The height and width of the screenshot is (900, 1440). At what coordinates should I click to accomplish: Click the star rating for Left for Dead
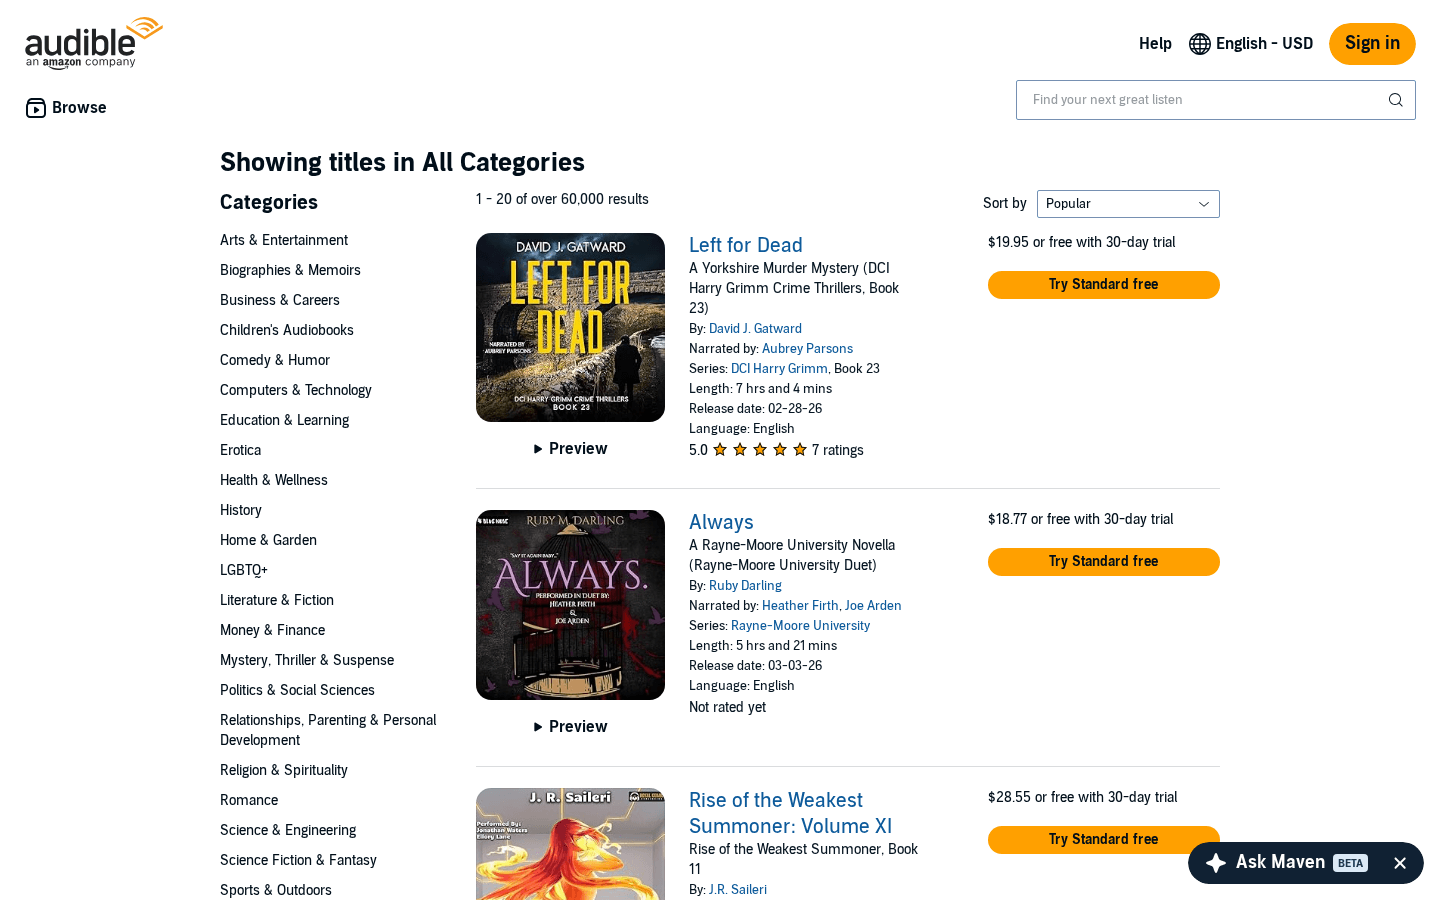[x=760, y=450]
